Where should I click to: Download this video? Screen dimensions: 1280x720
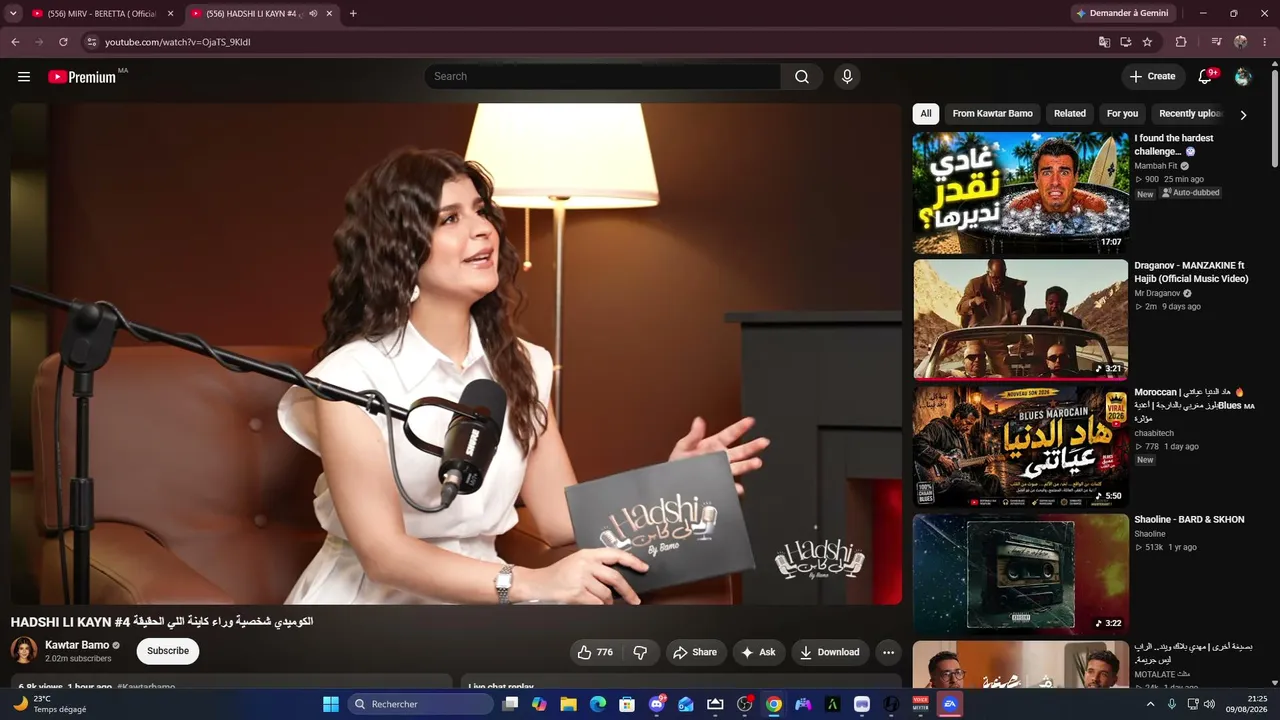click(829, 652)
